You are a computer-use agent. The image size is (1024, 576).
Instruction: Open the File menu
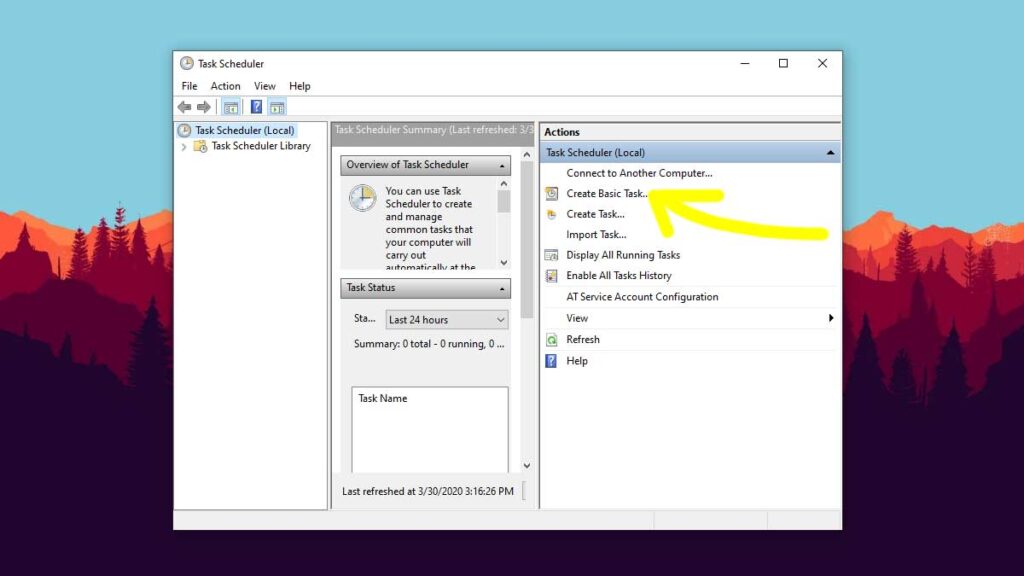(x=189, y=86)
